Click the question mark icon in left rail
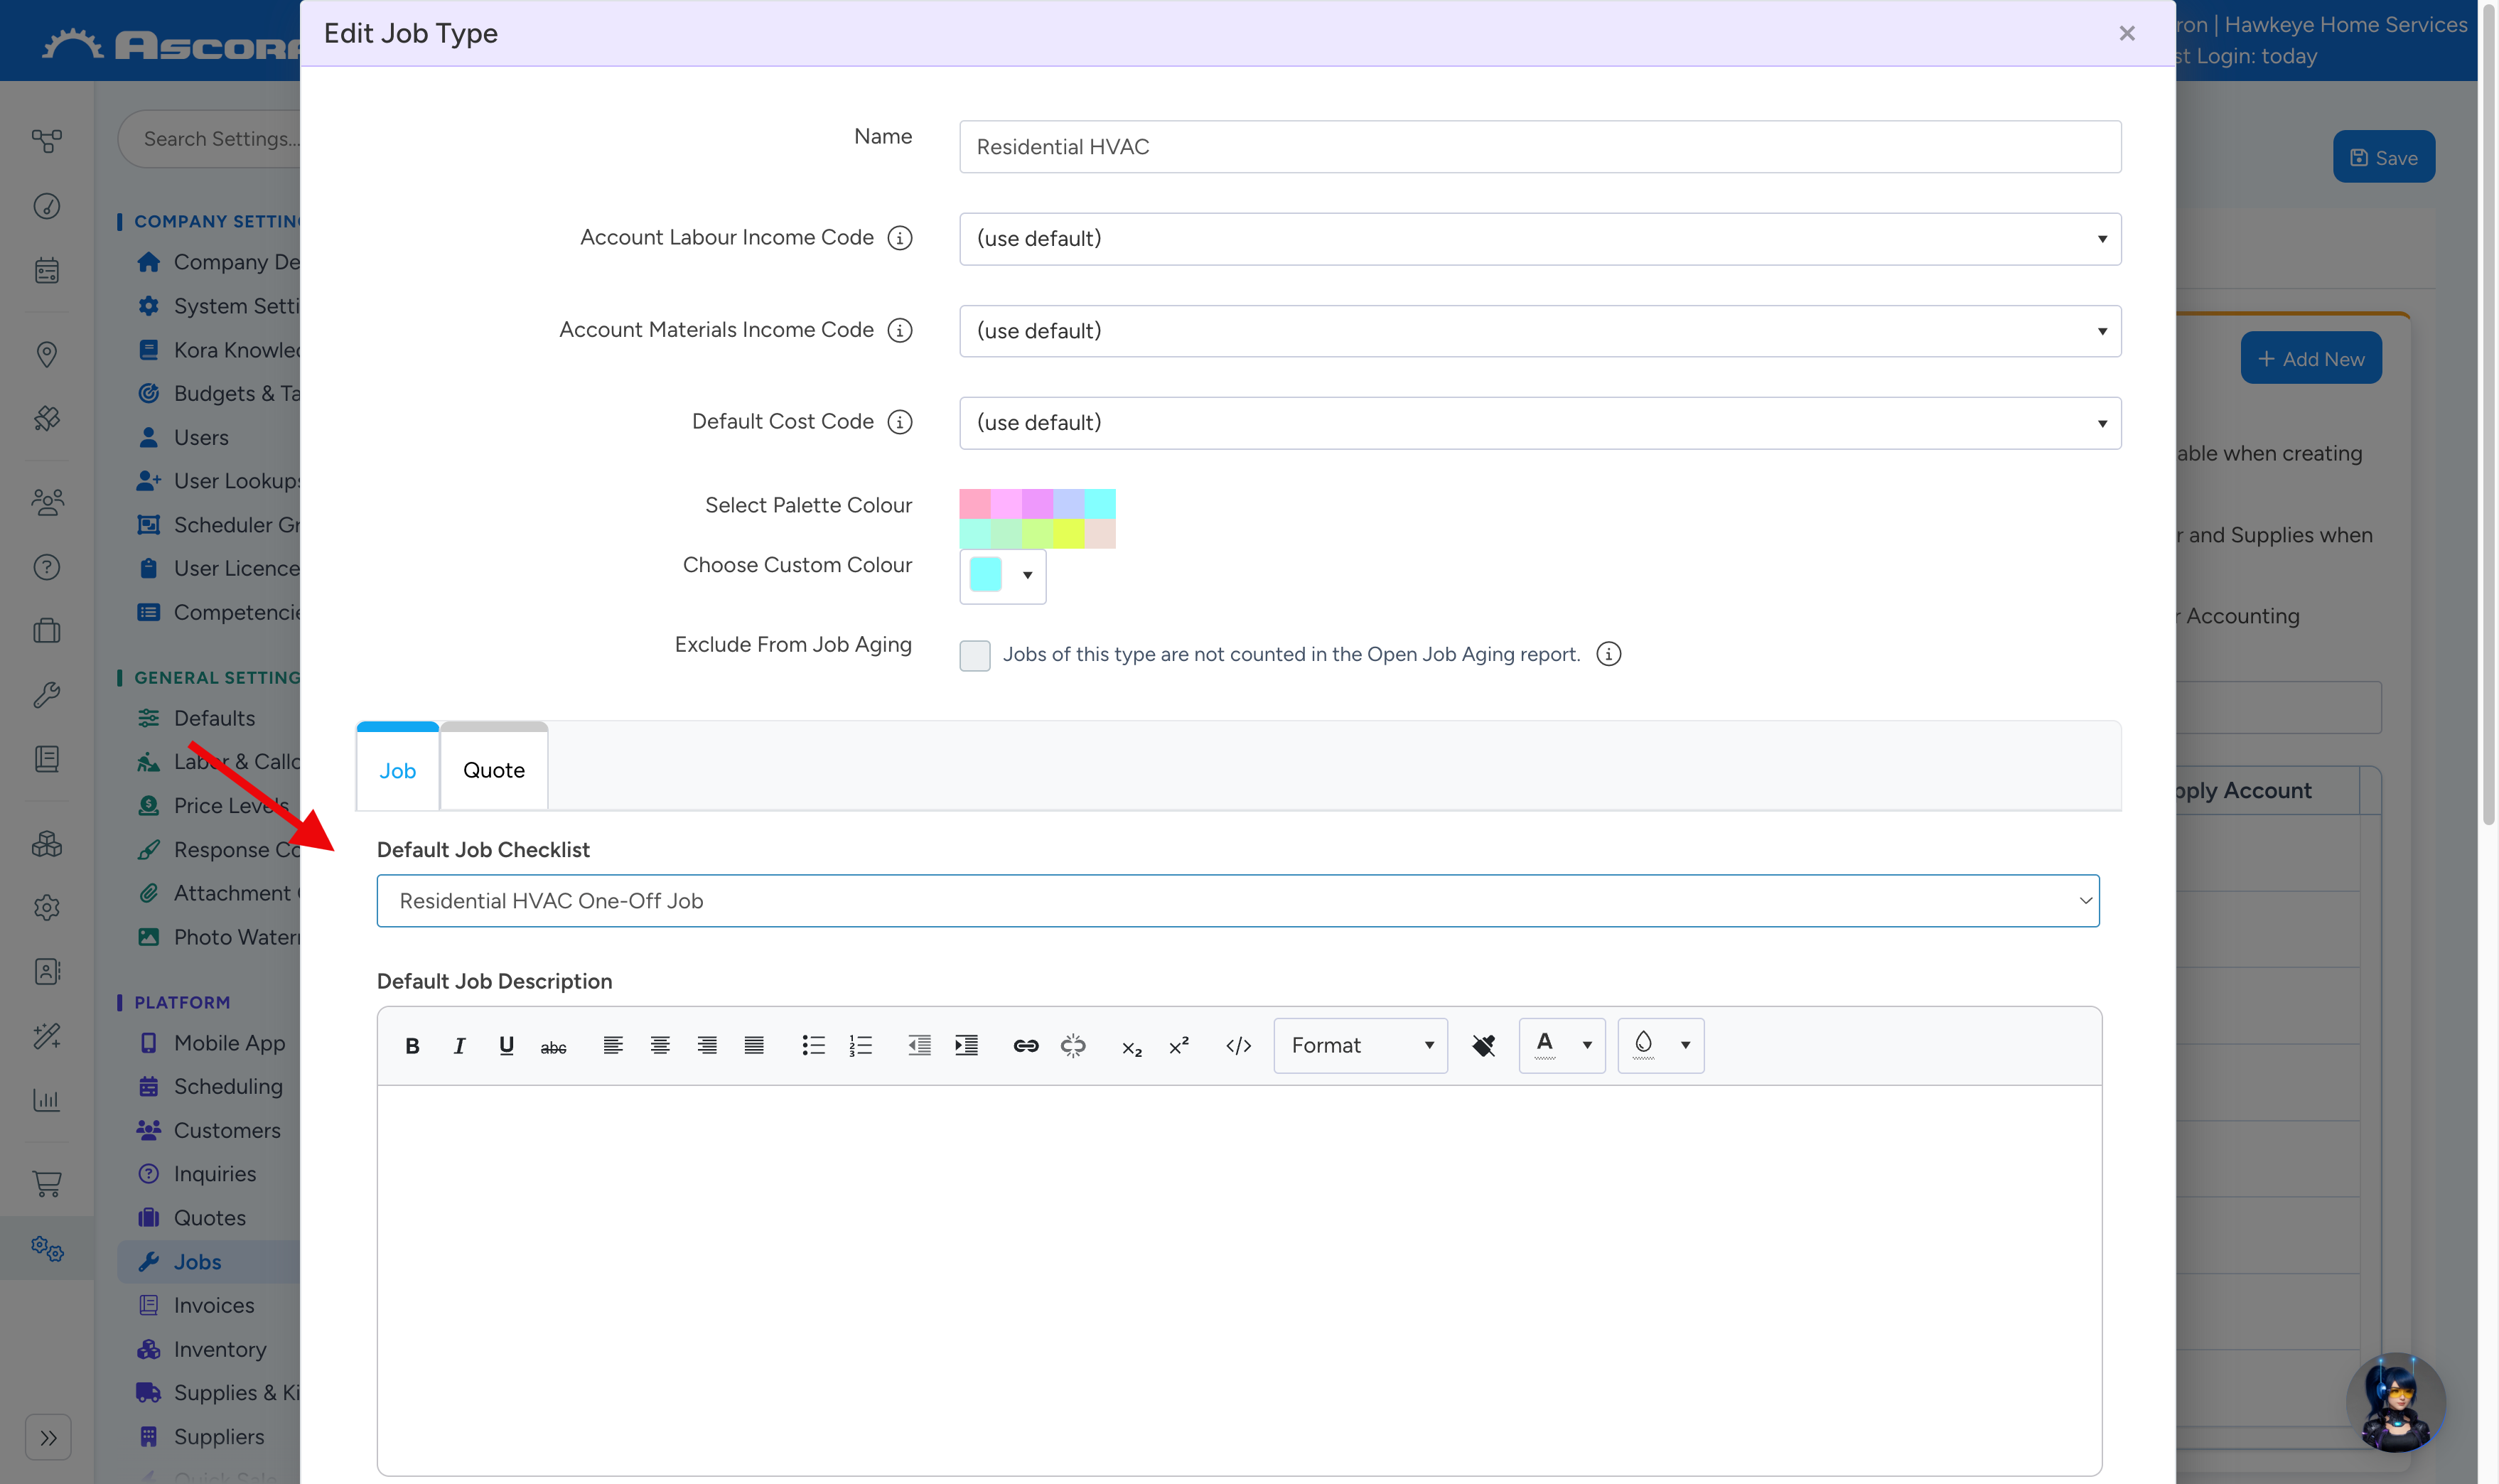 tap(47, 567)
